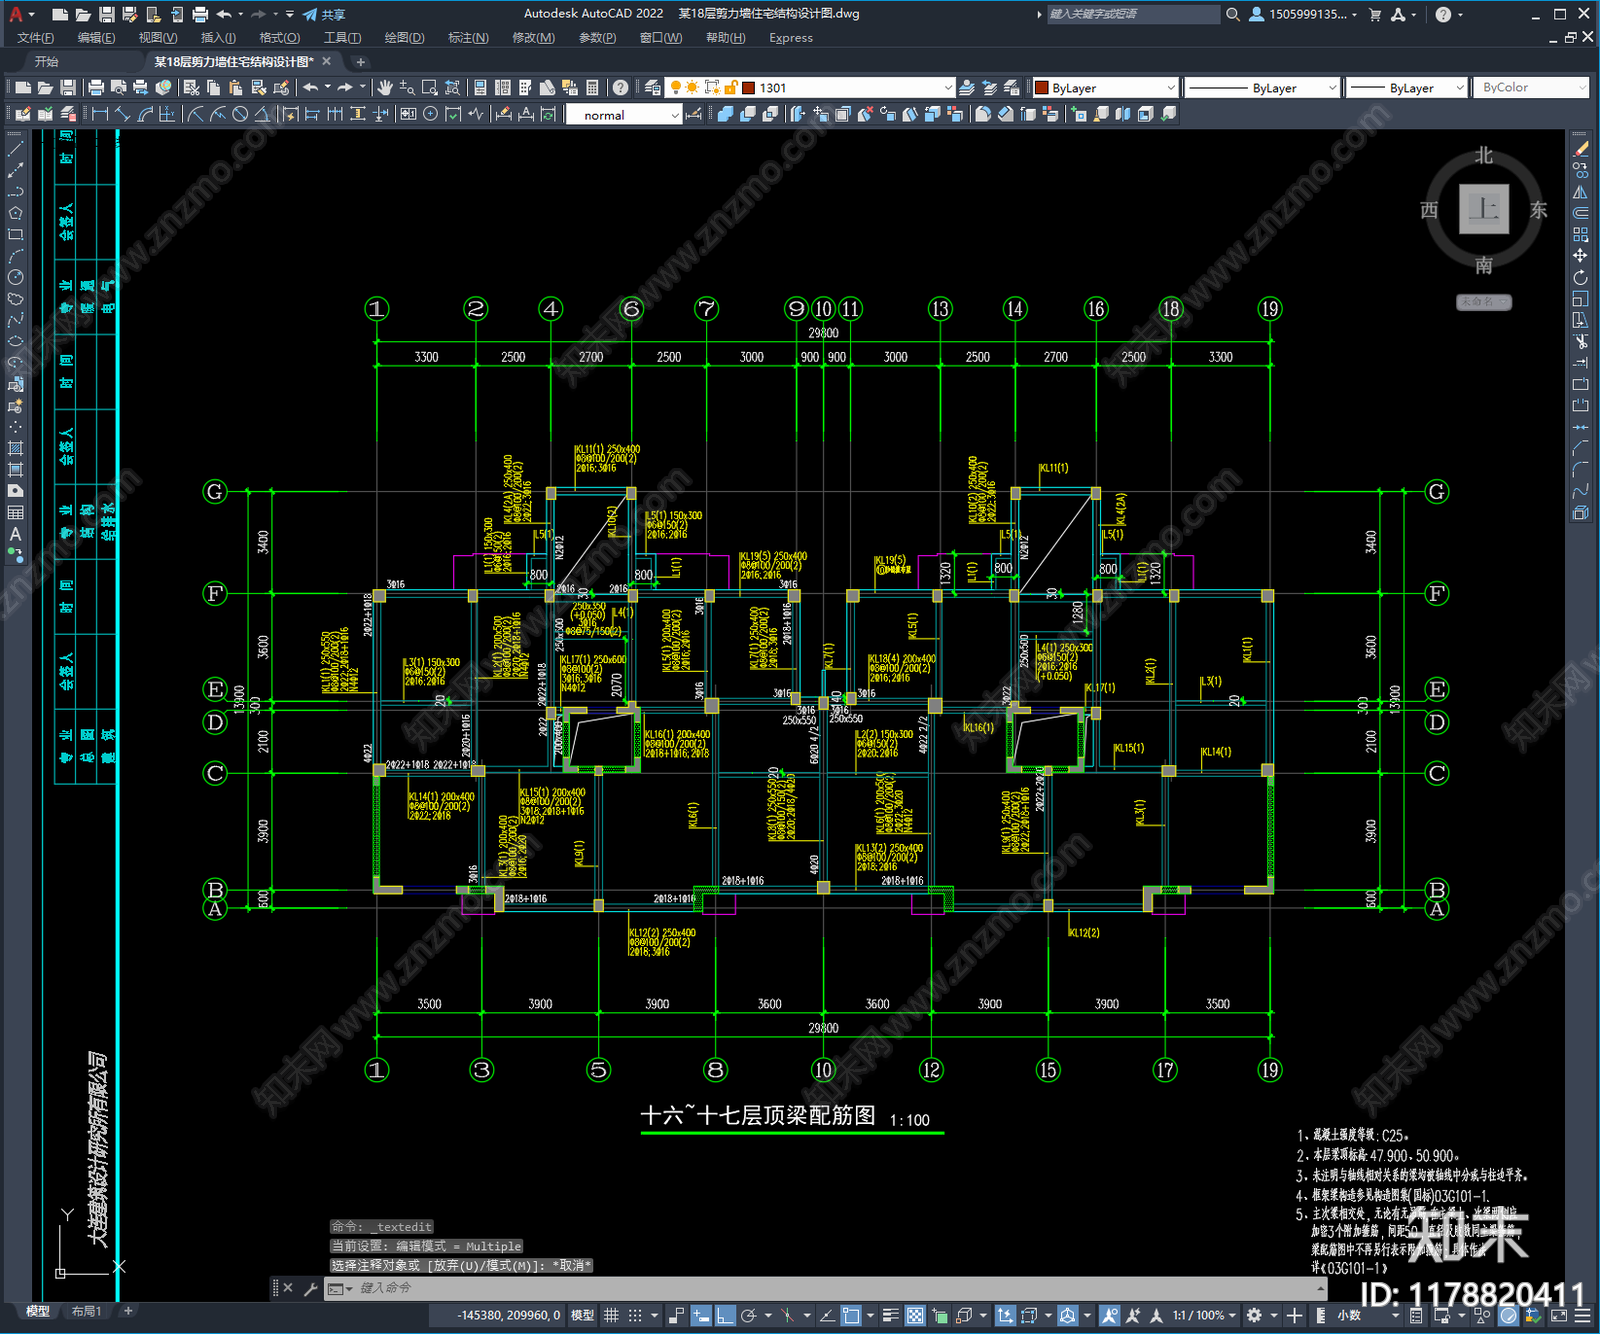The height and width of the screenshot is (1334, 1600).
Task: Click the Plot printer icon in the title bar
Action: [x=200, y=14]
